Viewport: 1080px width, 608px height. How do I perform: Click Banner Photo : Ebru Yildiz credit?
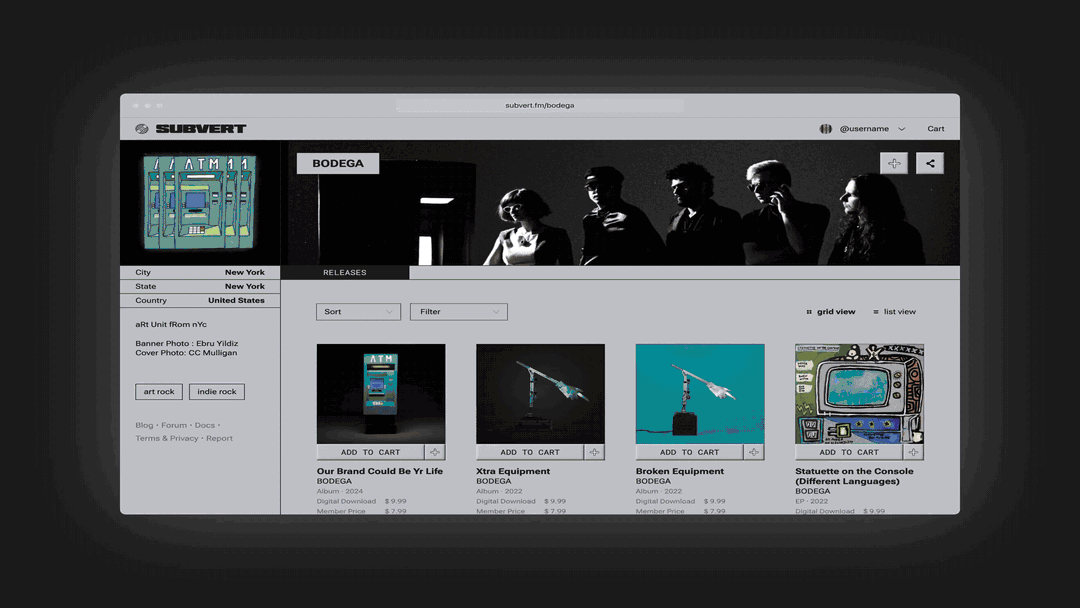[x=187, y=344]
